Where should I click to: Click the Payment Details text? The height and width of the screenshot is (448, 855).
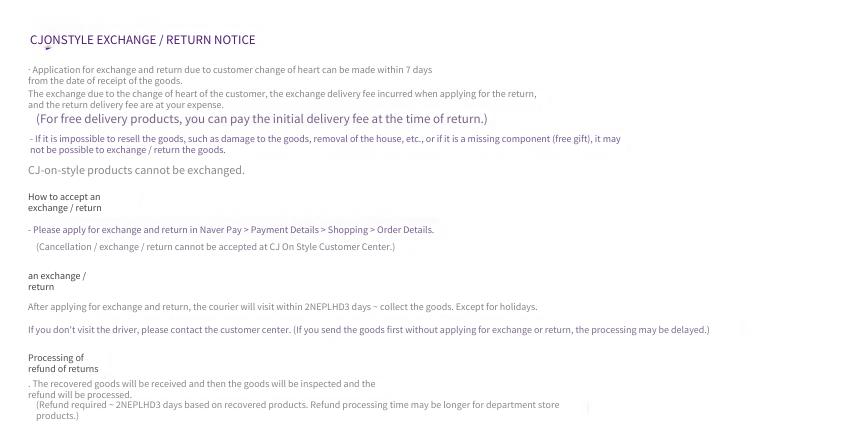coord(285,230)
